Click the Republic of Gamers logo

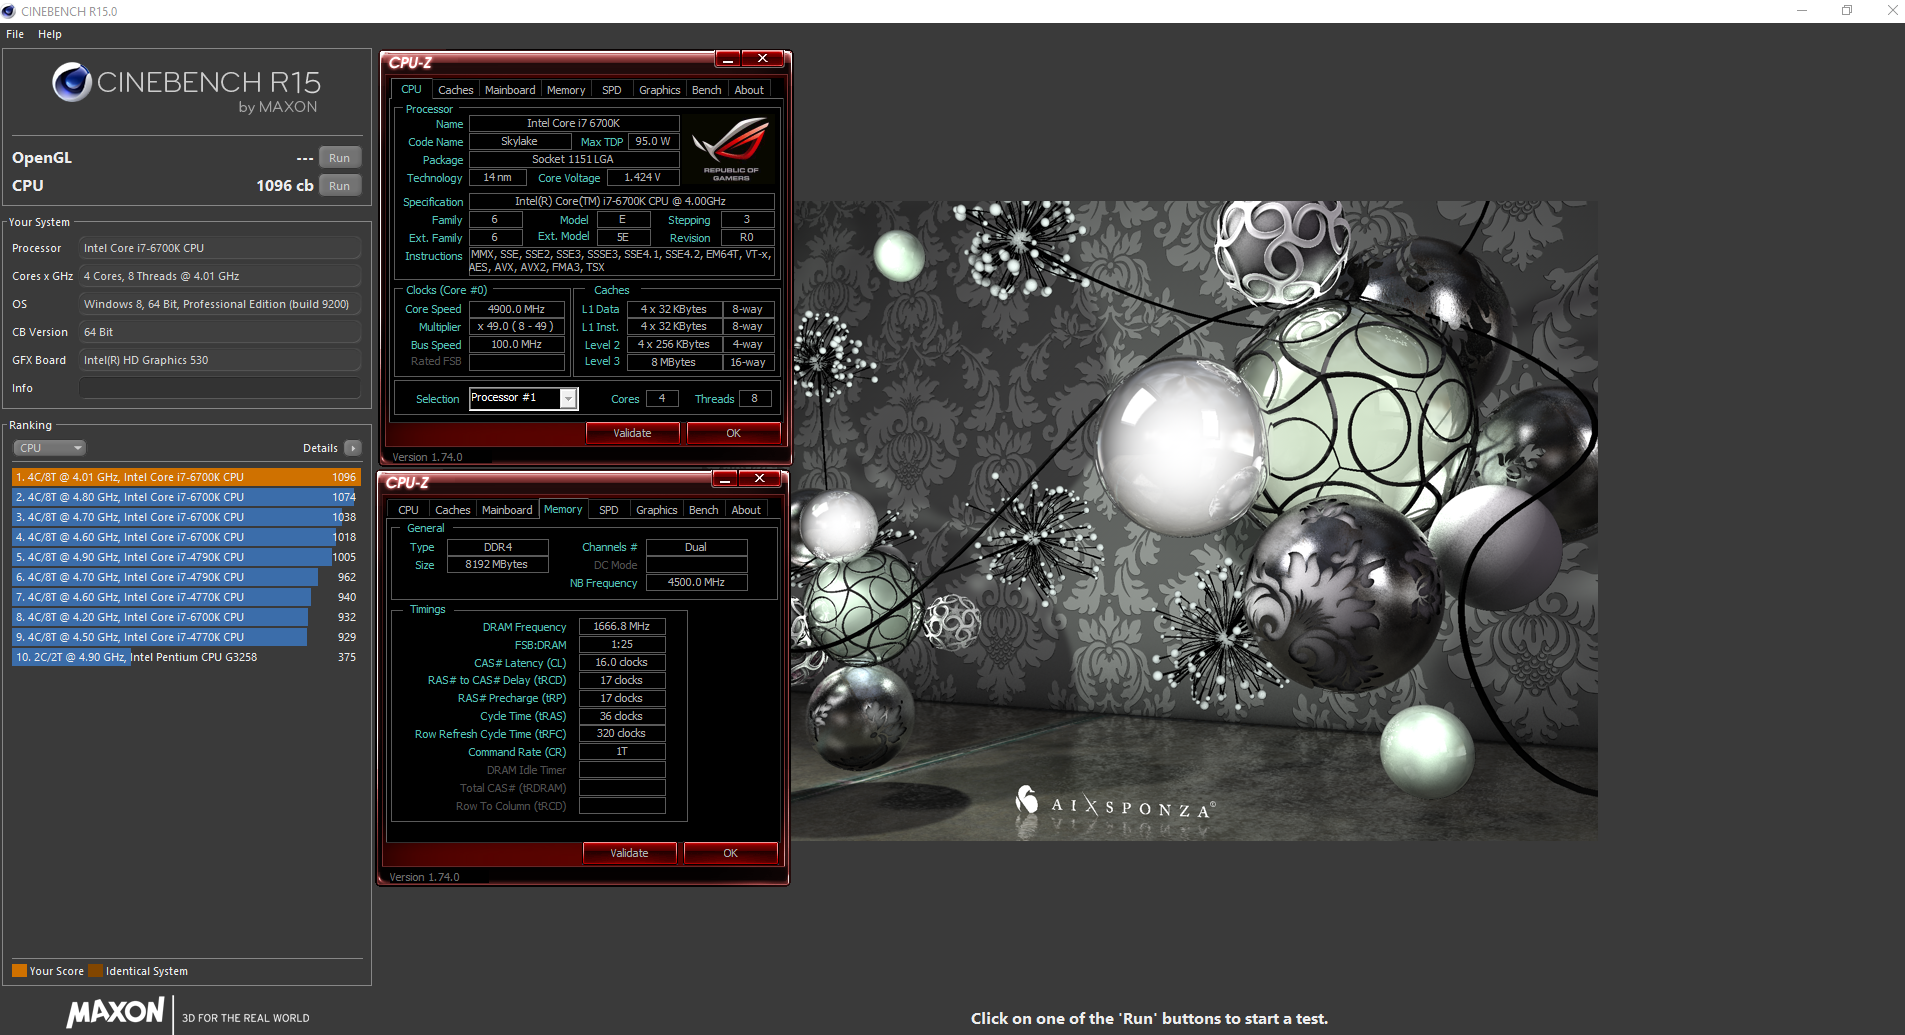point(731,147)
